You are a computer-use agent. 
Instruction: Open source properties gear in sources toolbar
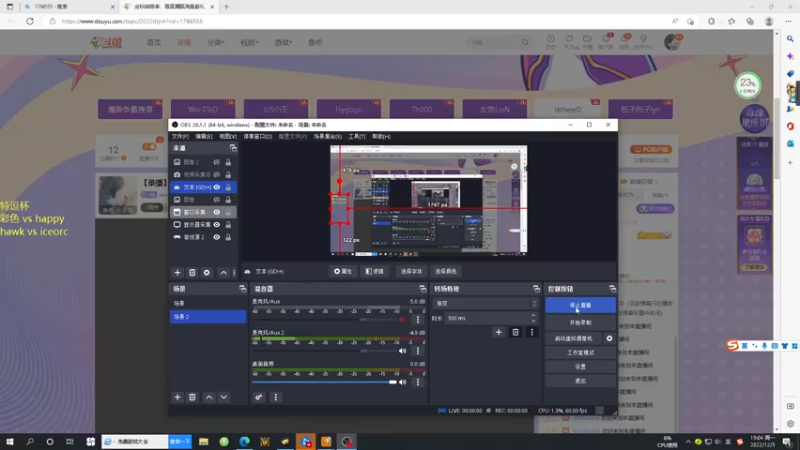tap(207, 272)
